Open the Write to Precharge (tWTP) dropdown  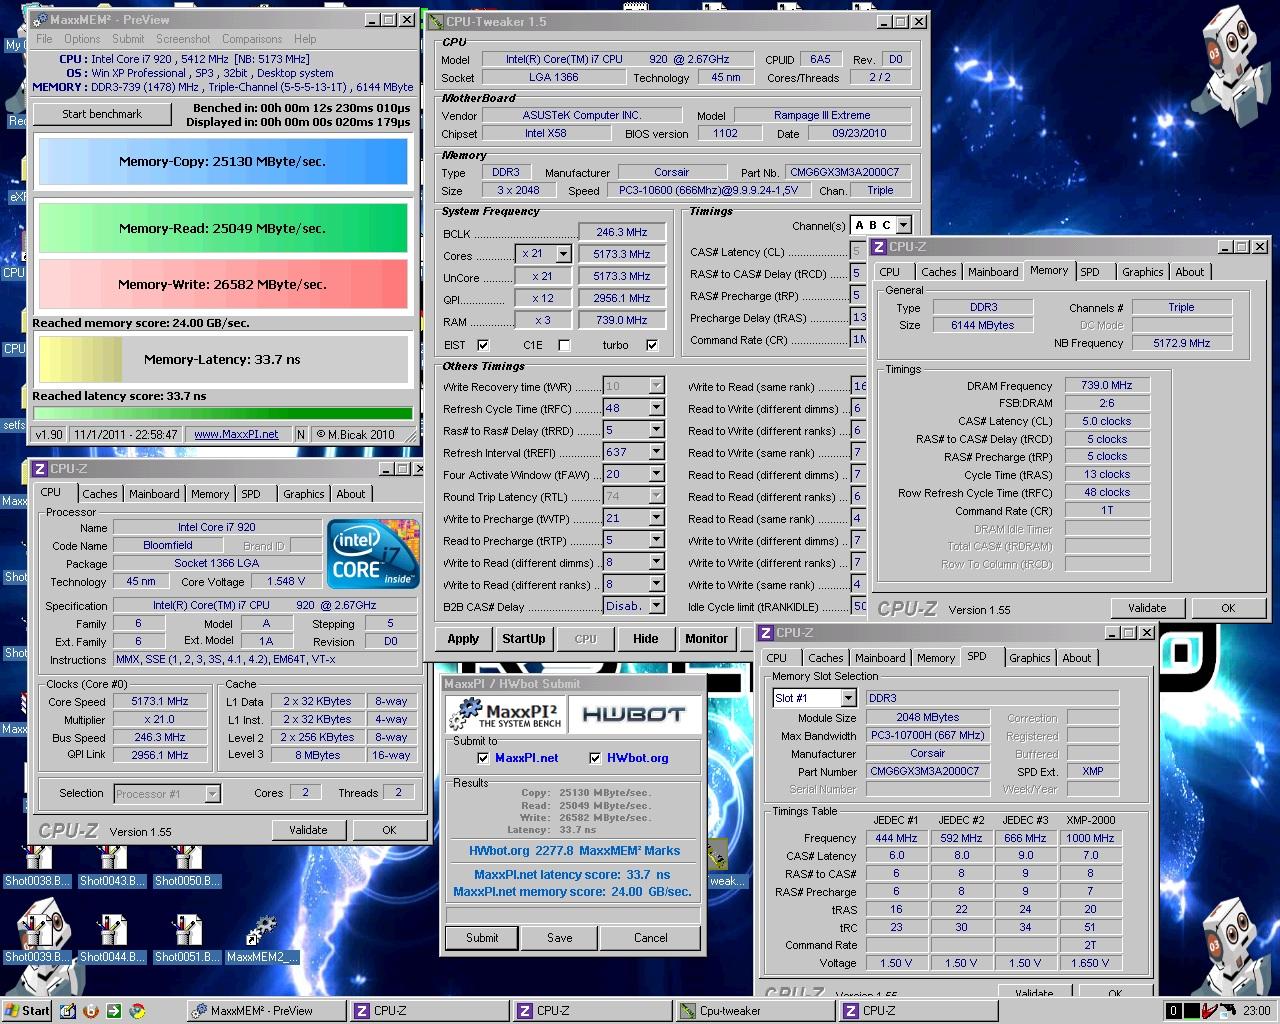[656, 519]
